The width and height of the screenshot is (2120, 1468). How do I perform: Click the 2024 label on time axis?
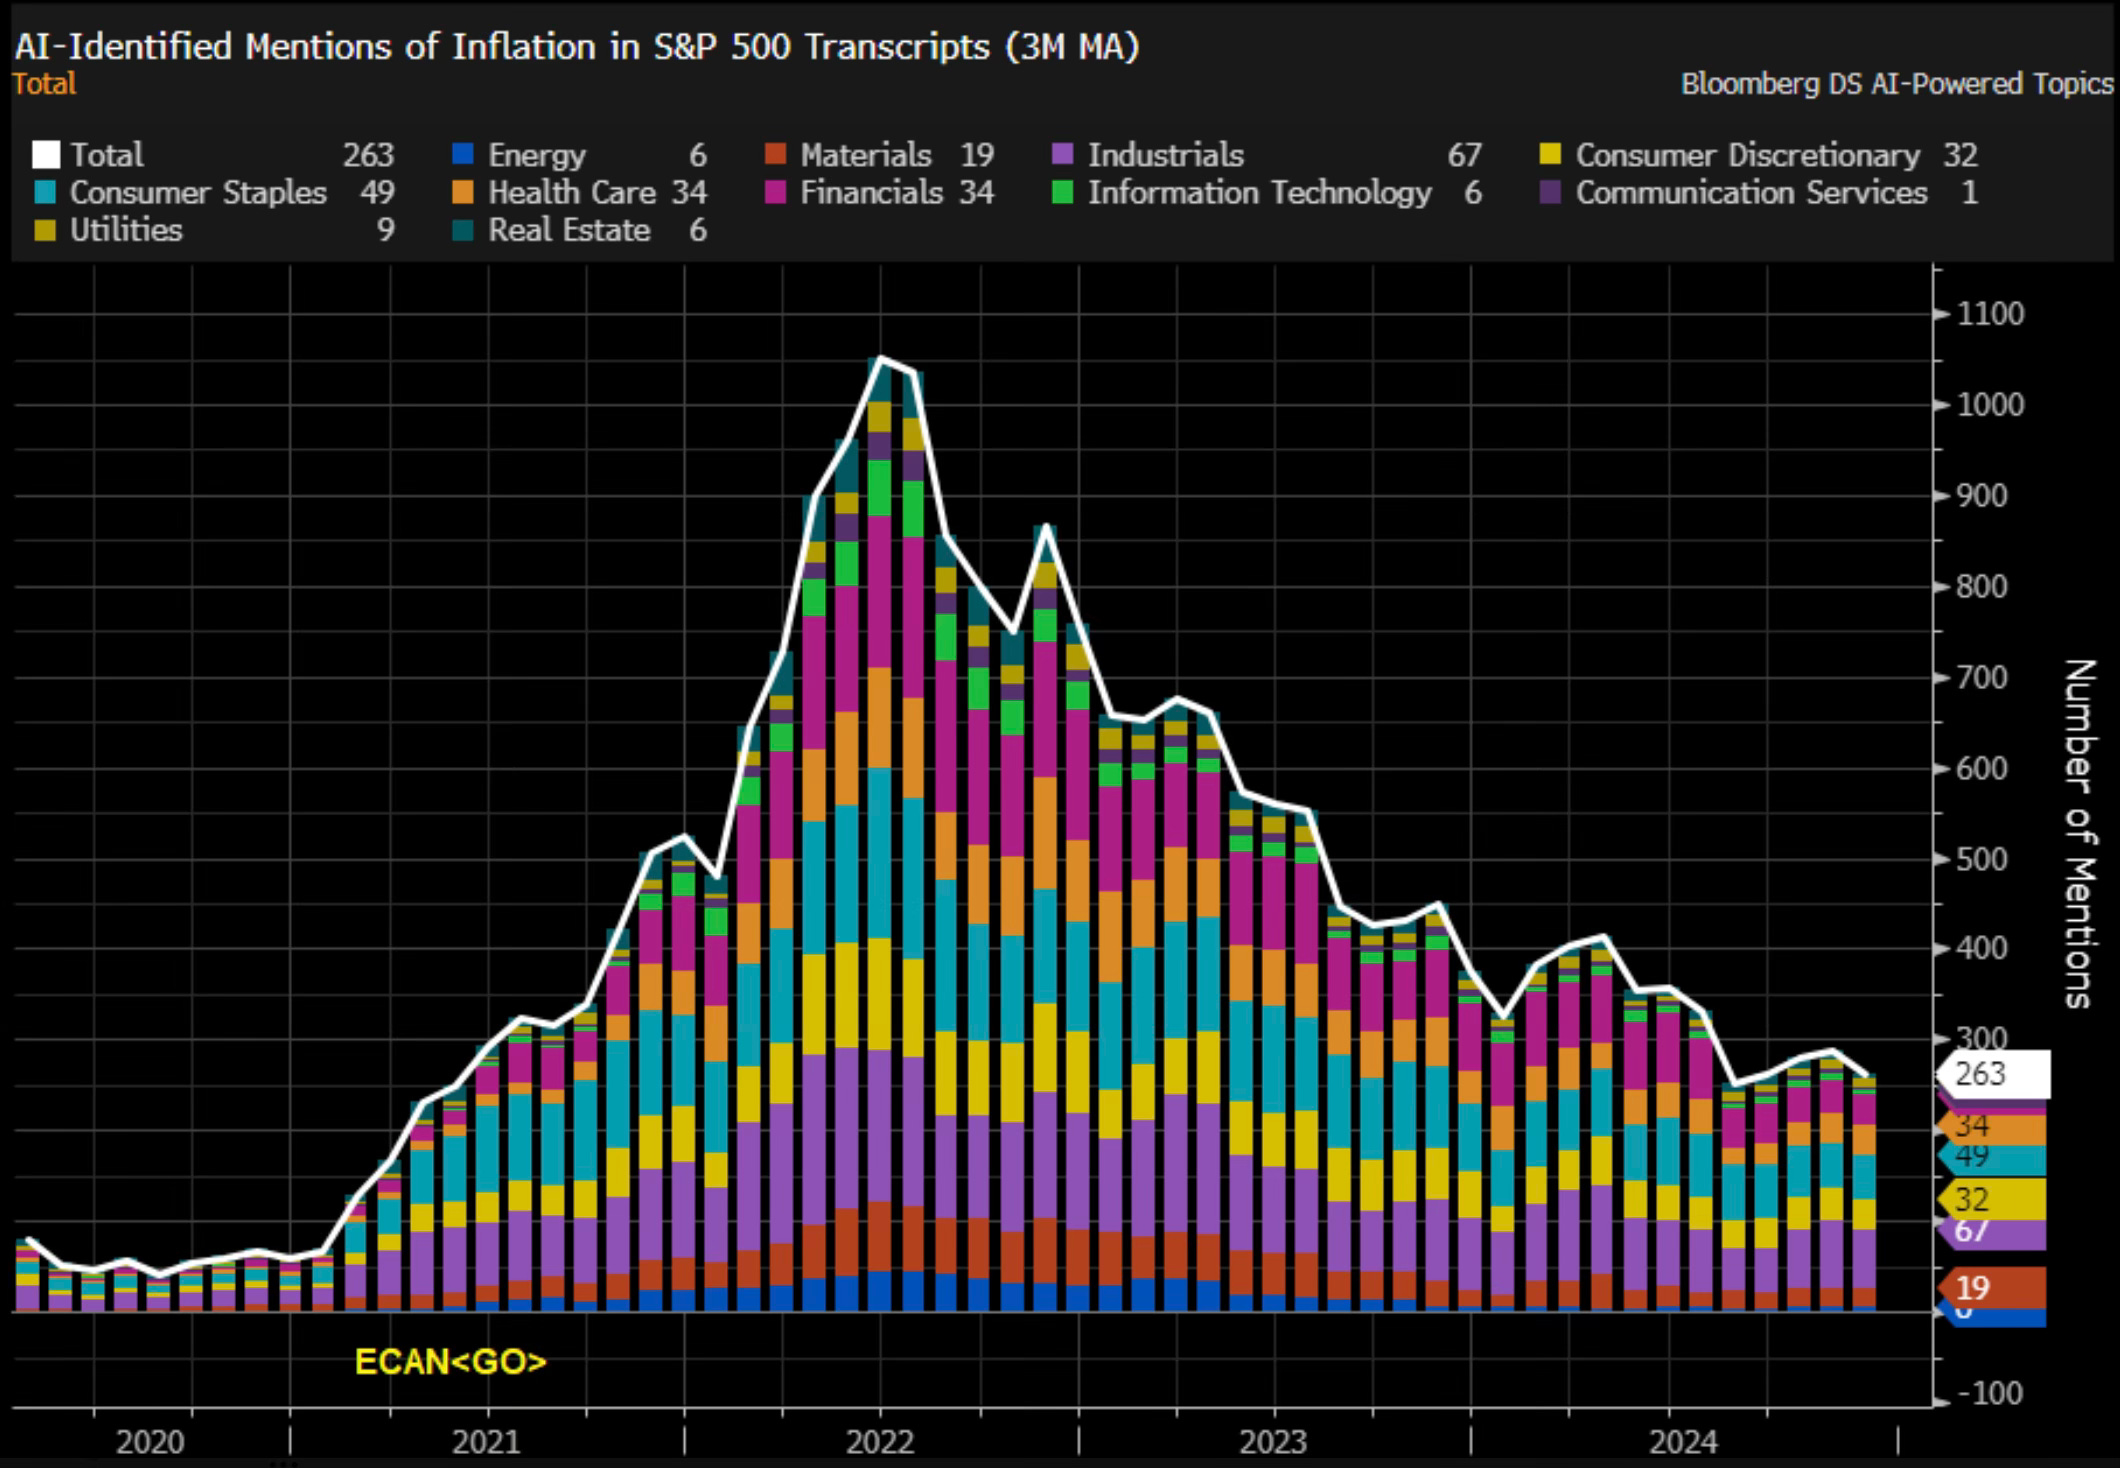point(1682,1442)
